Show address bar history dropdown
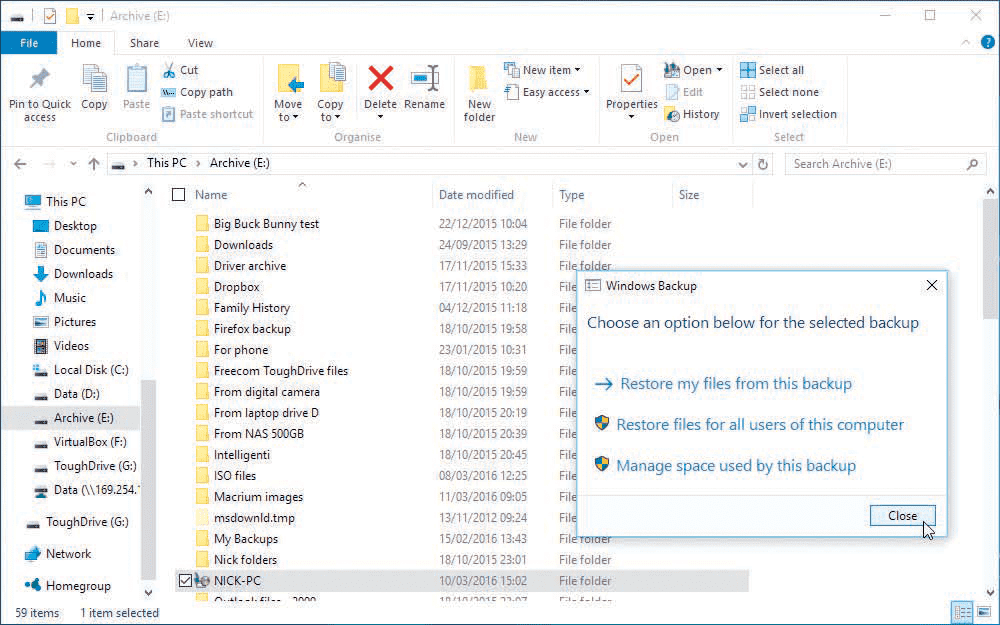Viewport: 1000px width, 625px height. tap(742, 164)
